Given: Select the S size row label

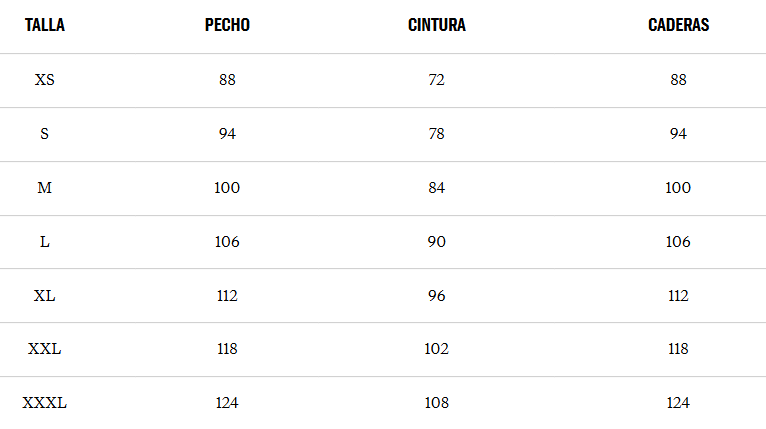Looking at the screenshot, I should coord(44,134).
